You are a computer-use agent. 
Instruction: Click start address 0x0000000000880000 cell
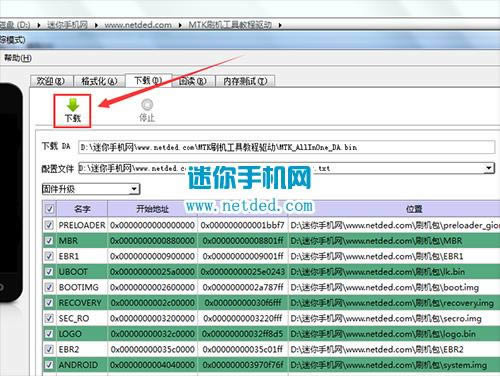pos(153,240)
